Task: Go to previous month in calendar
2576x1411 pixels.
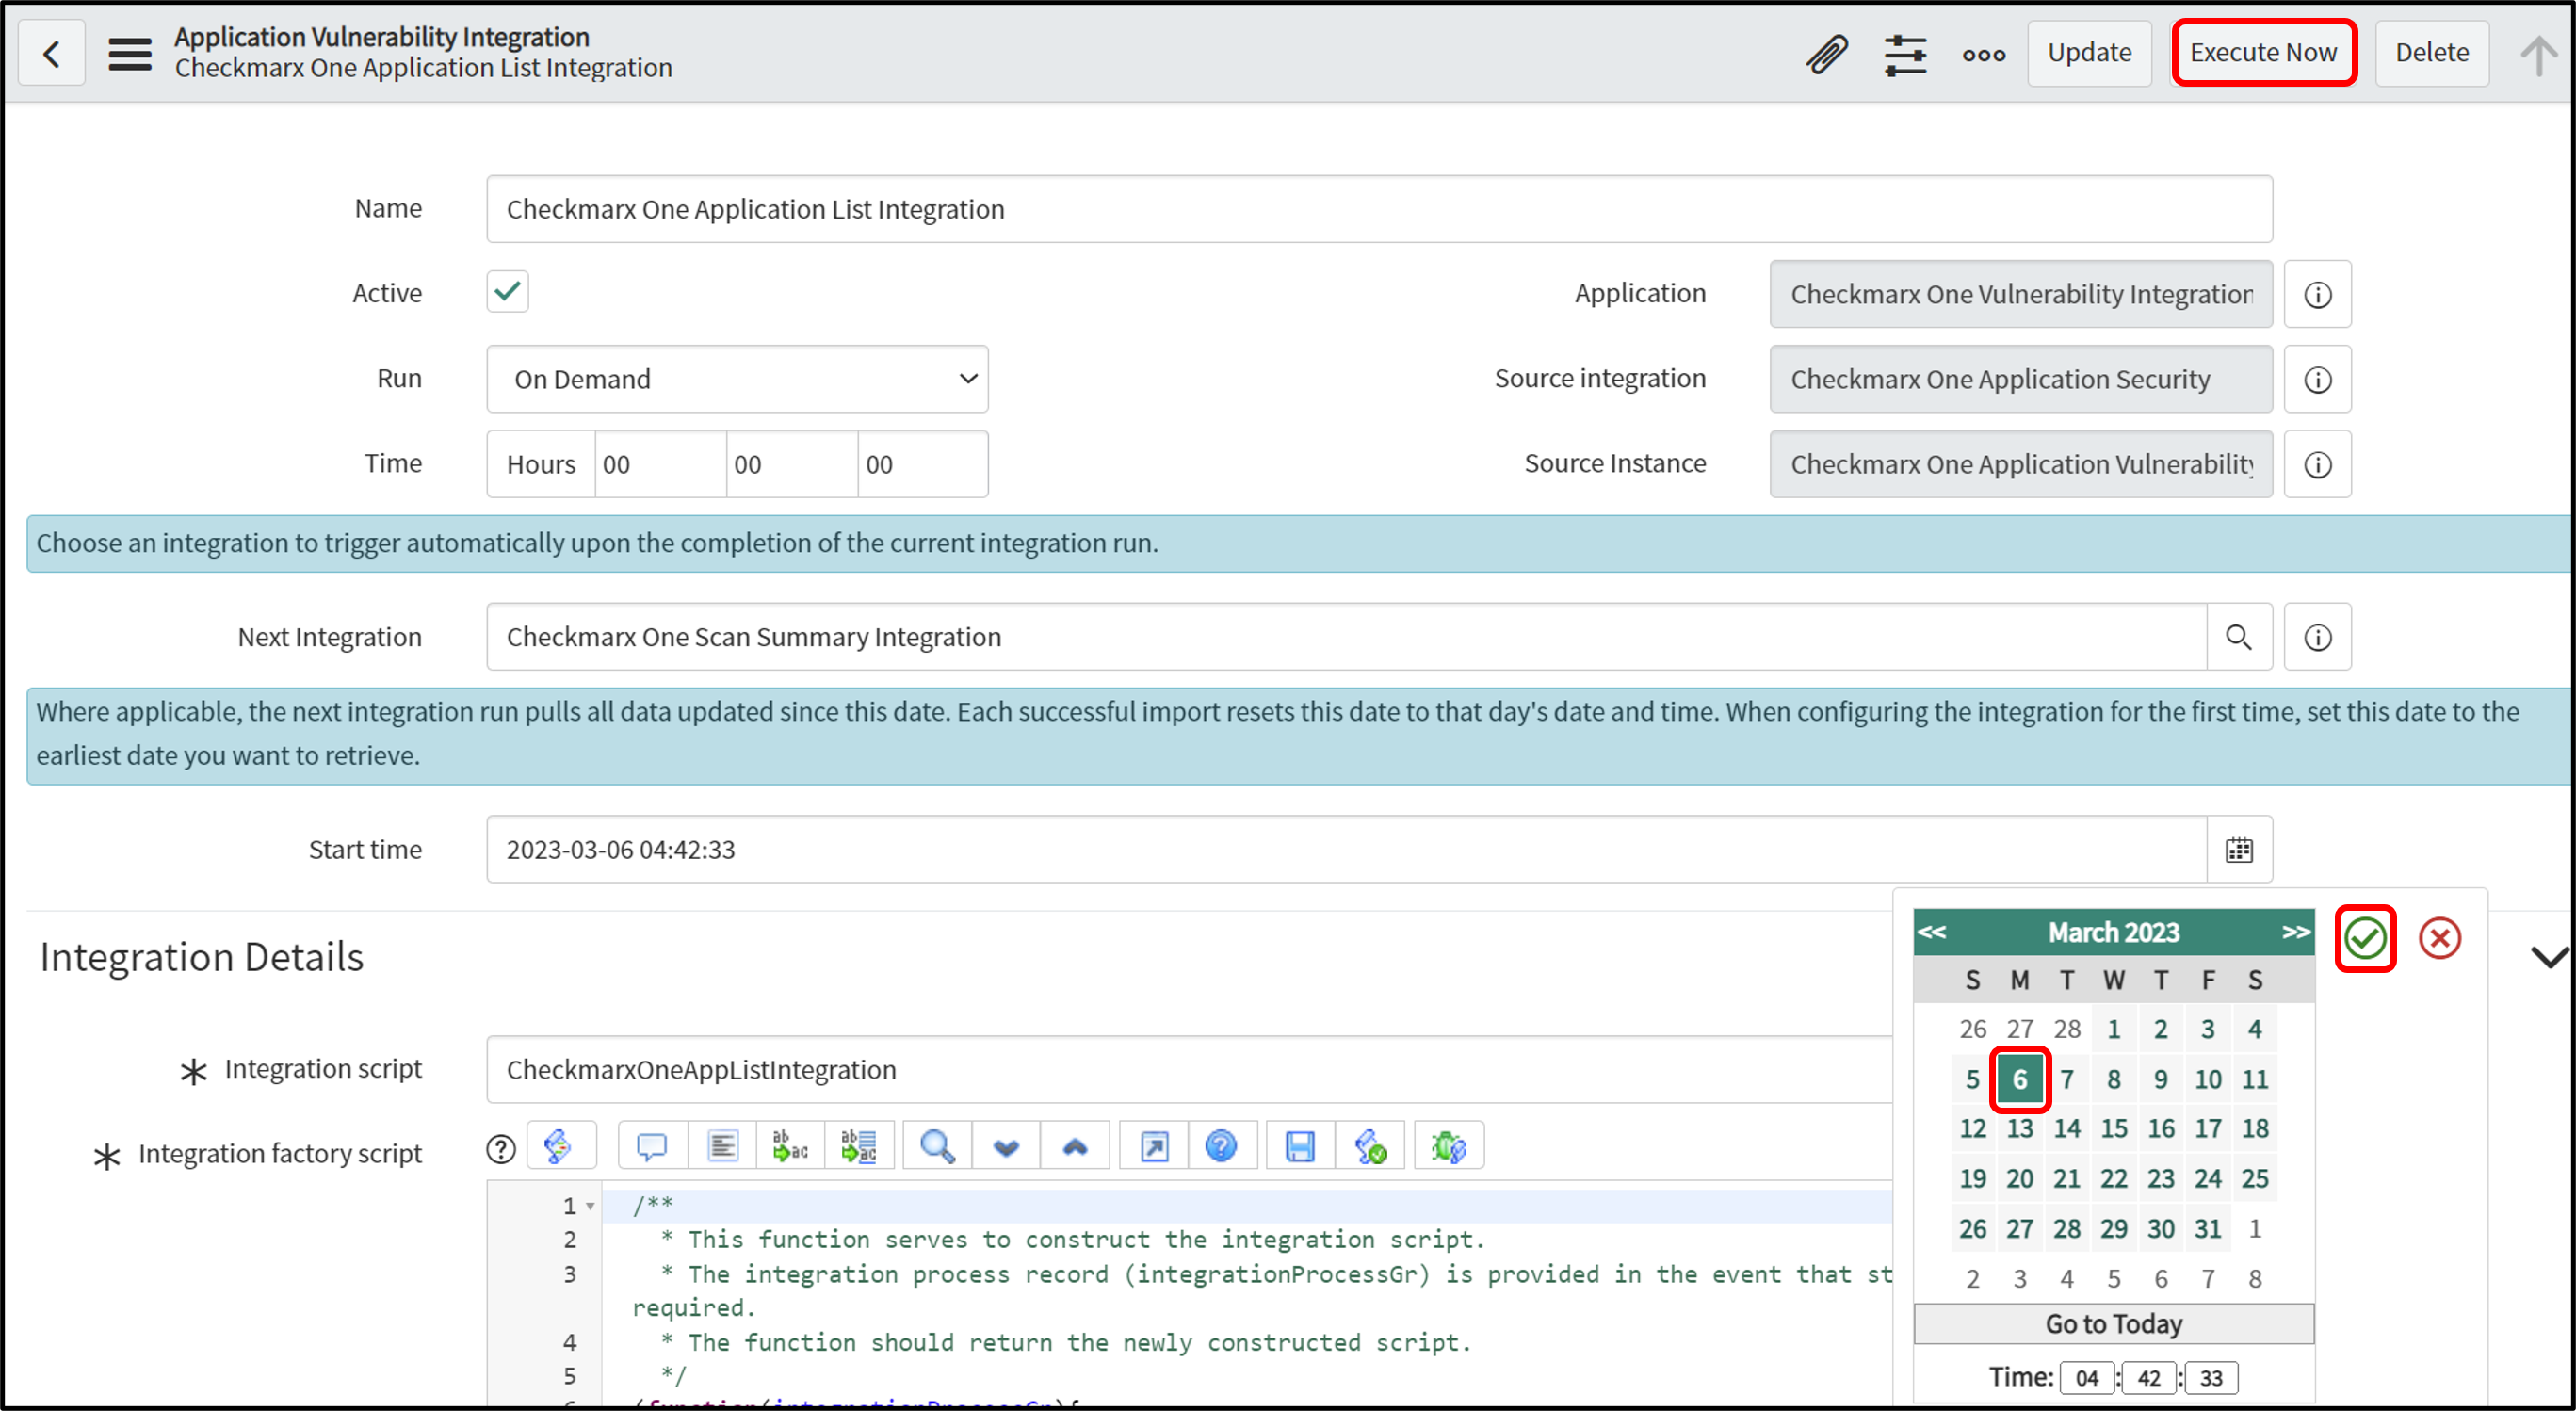Action: [x=1931, y=932]
